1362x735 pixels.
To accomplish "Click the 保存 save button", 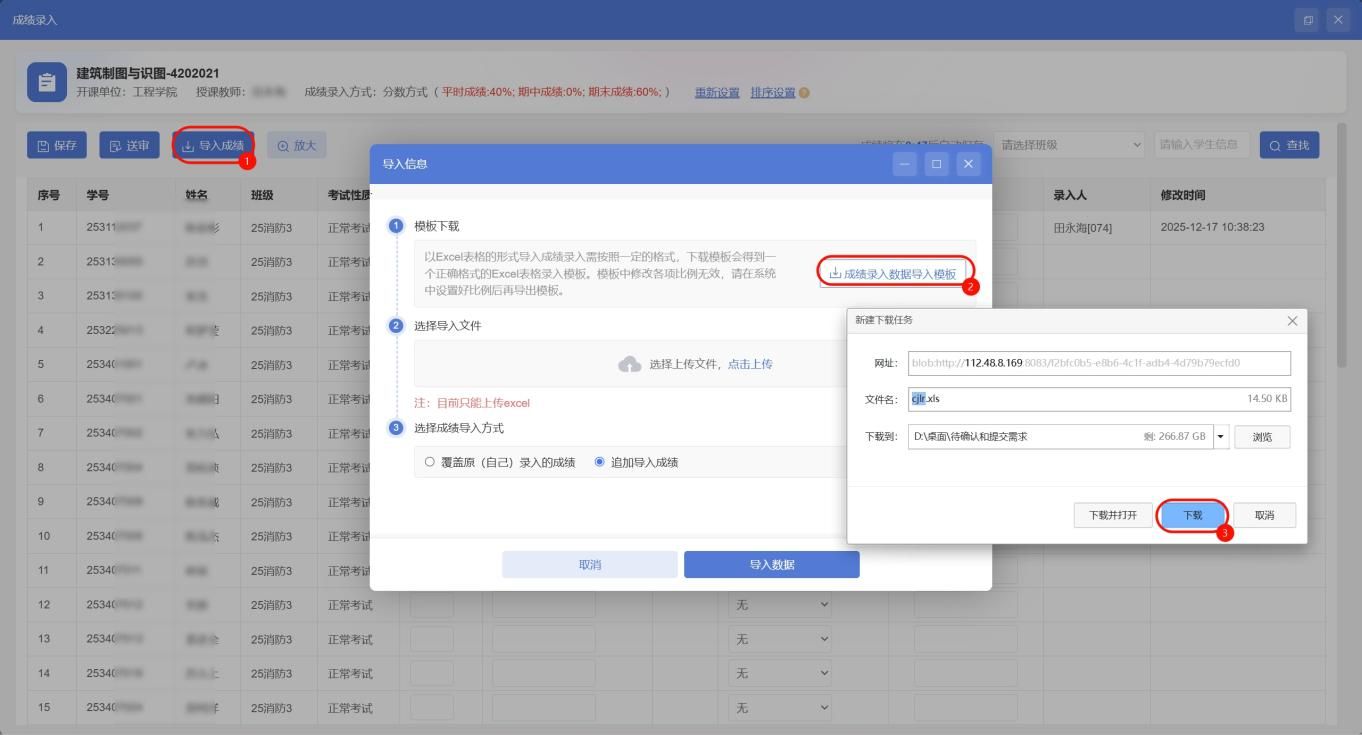I will pos(57,145).
